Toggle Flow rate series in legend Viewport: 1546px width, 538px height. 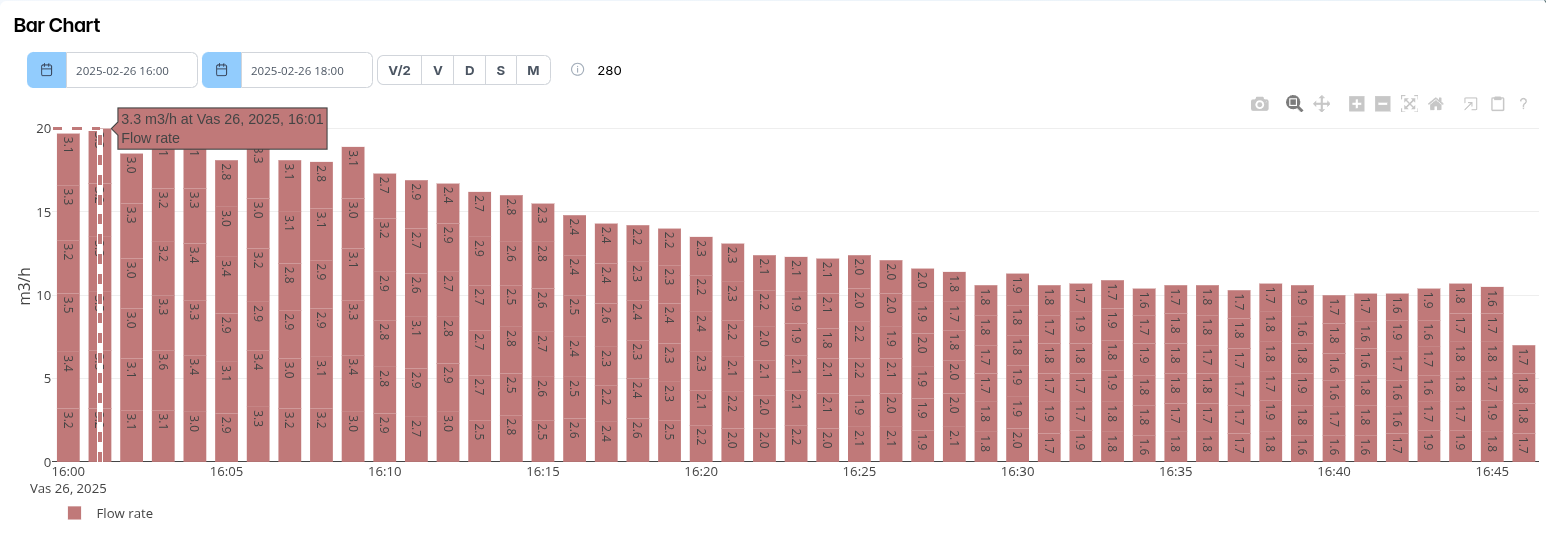(112, 513)
